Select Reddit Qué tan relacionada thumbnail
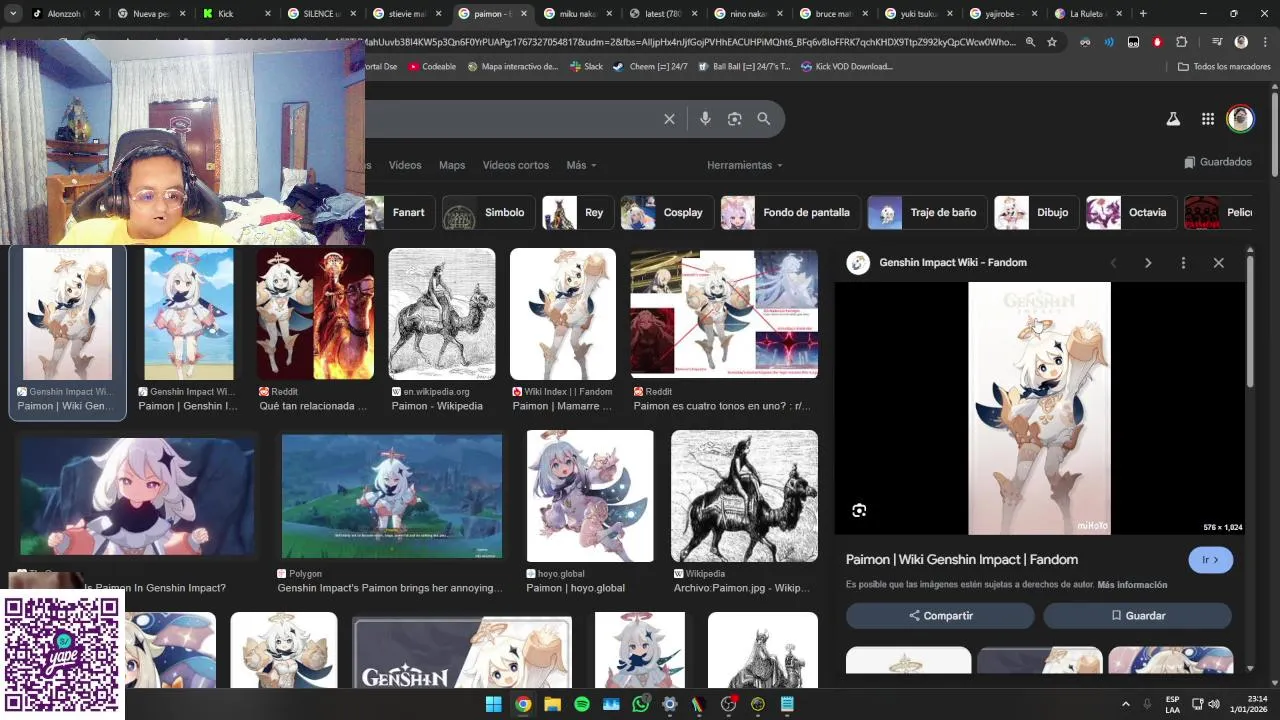1280x720 pixels. pos(315,314)
